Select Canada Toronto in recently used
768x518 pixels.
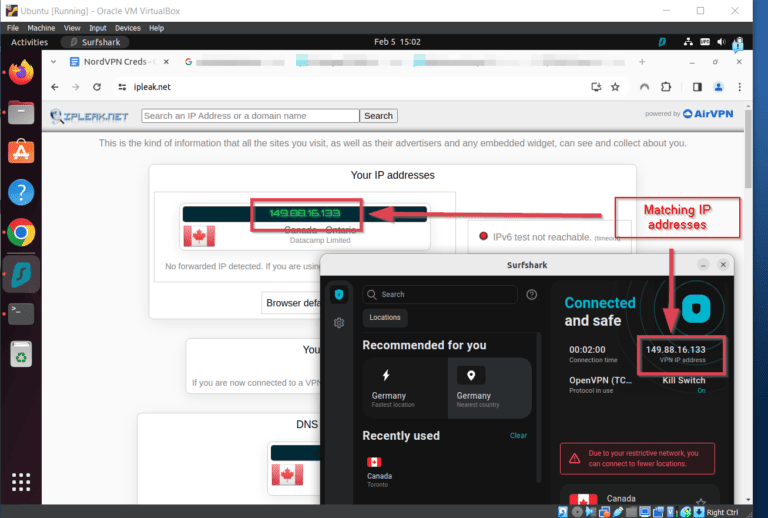click(380, 471)
